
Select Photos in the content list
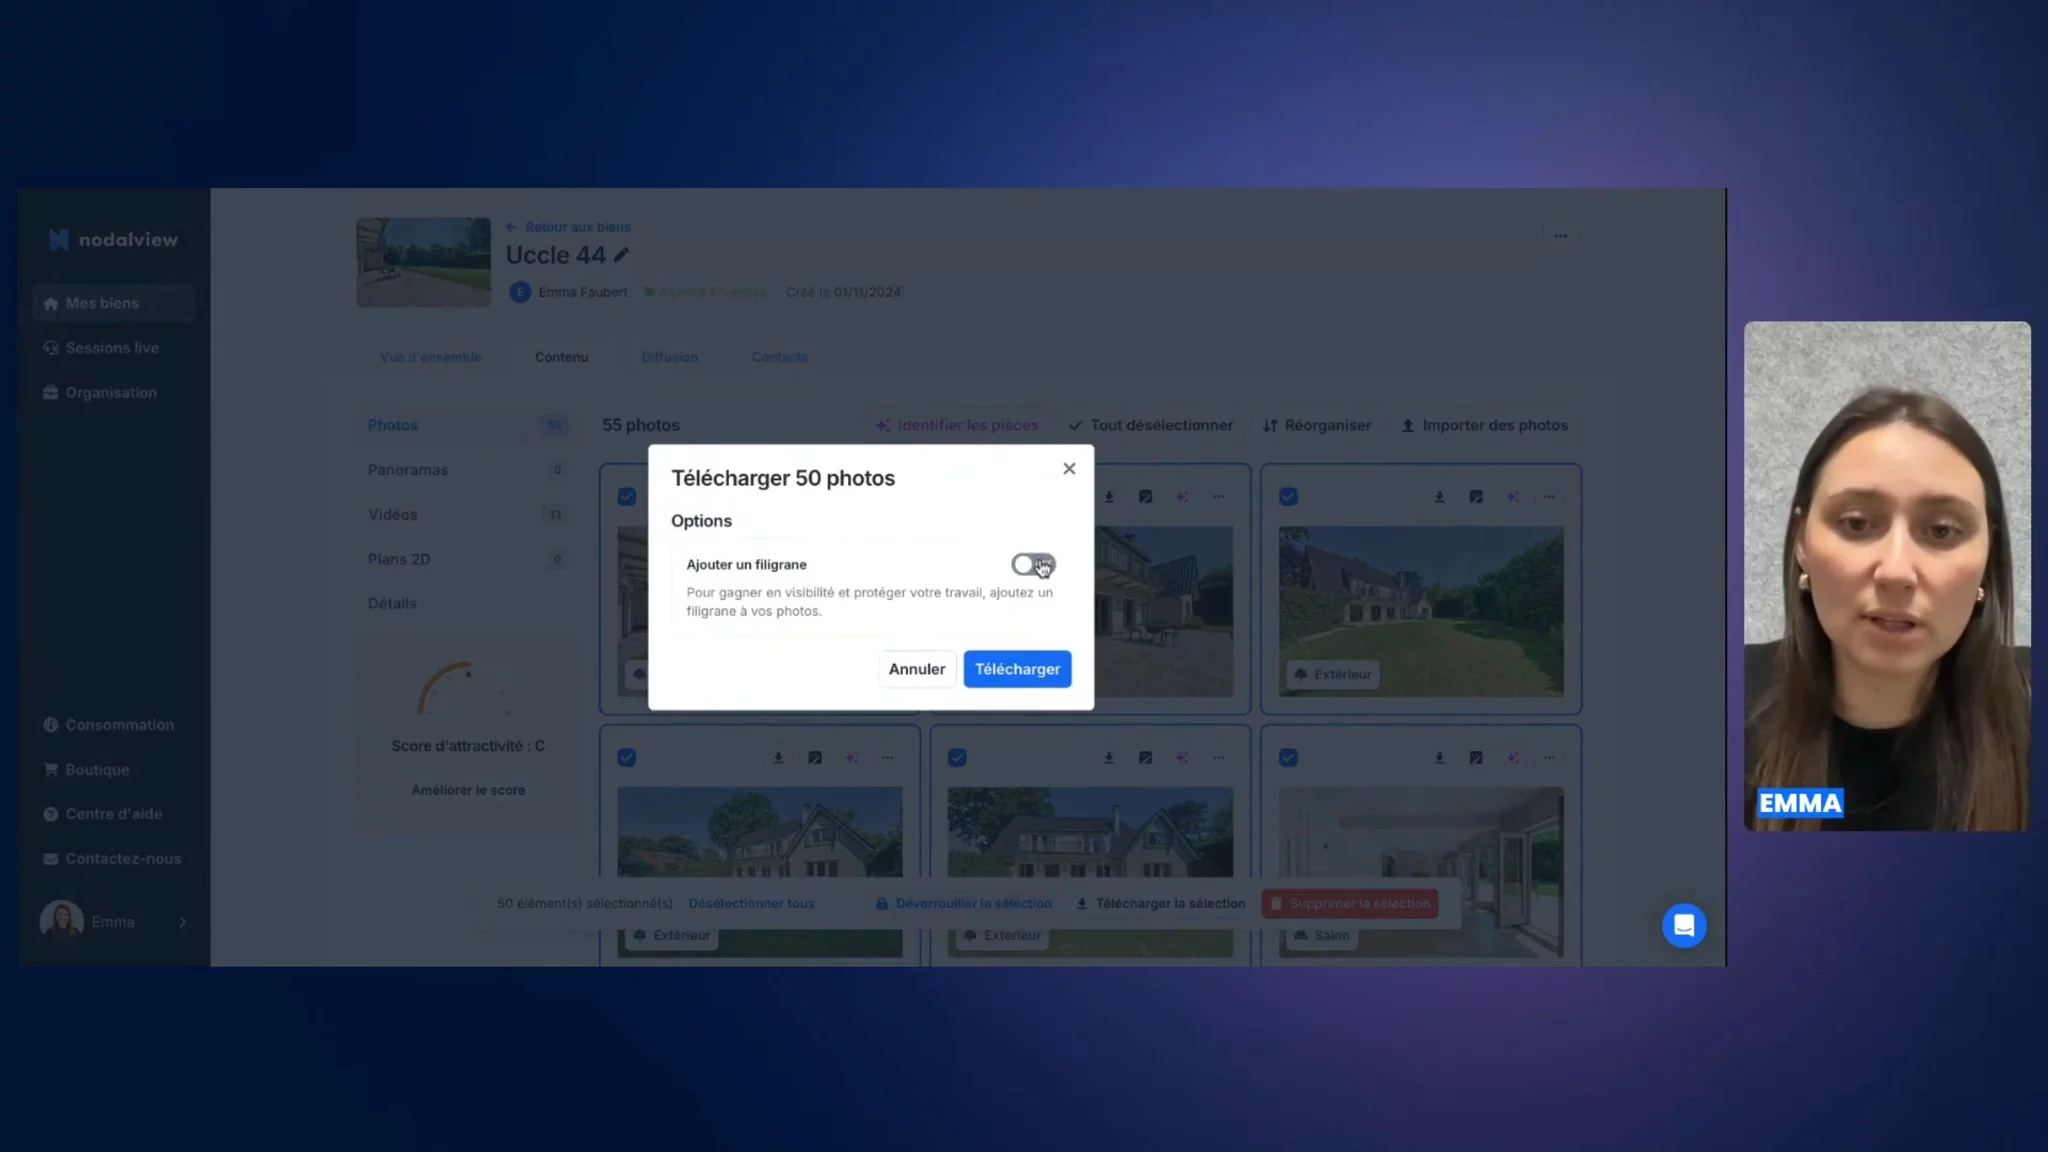coord(467,425)
